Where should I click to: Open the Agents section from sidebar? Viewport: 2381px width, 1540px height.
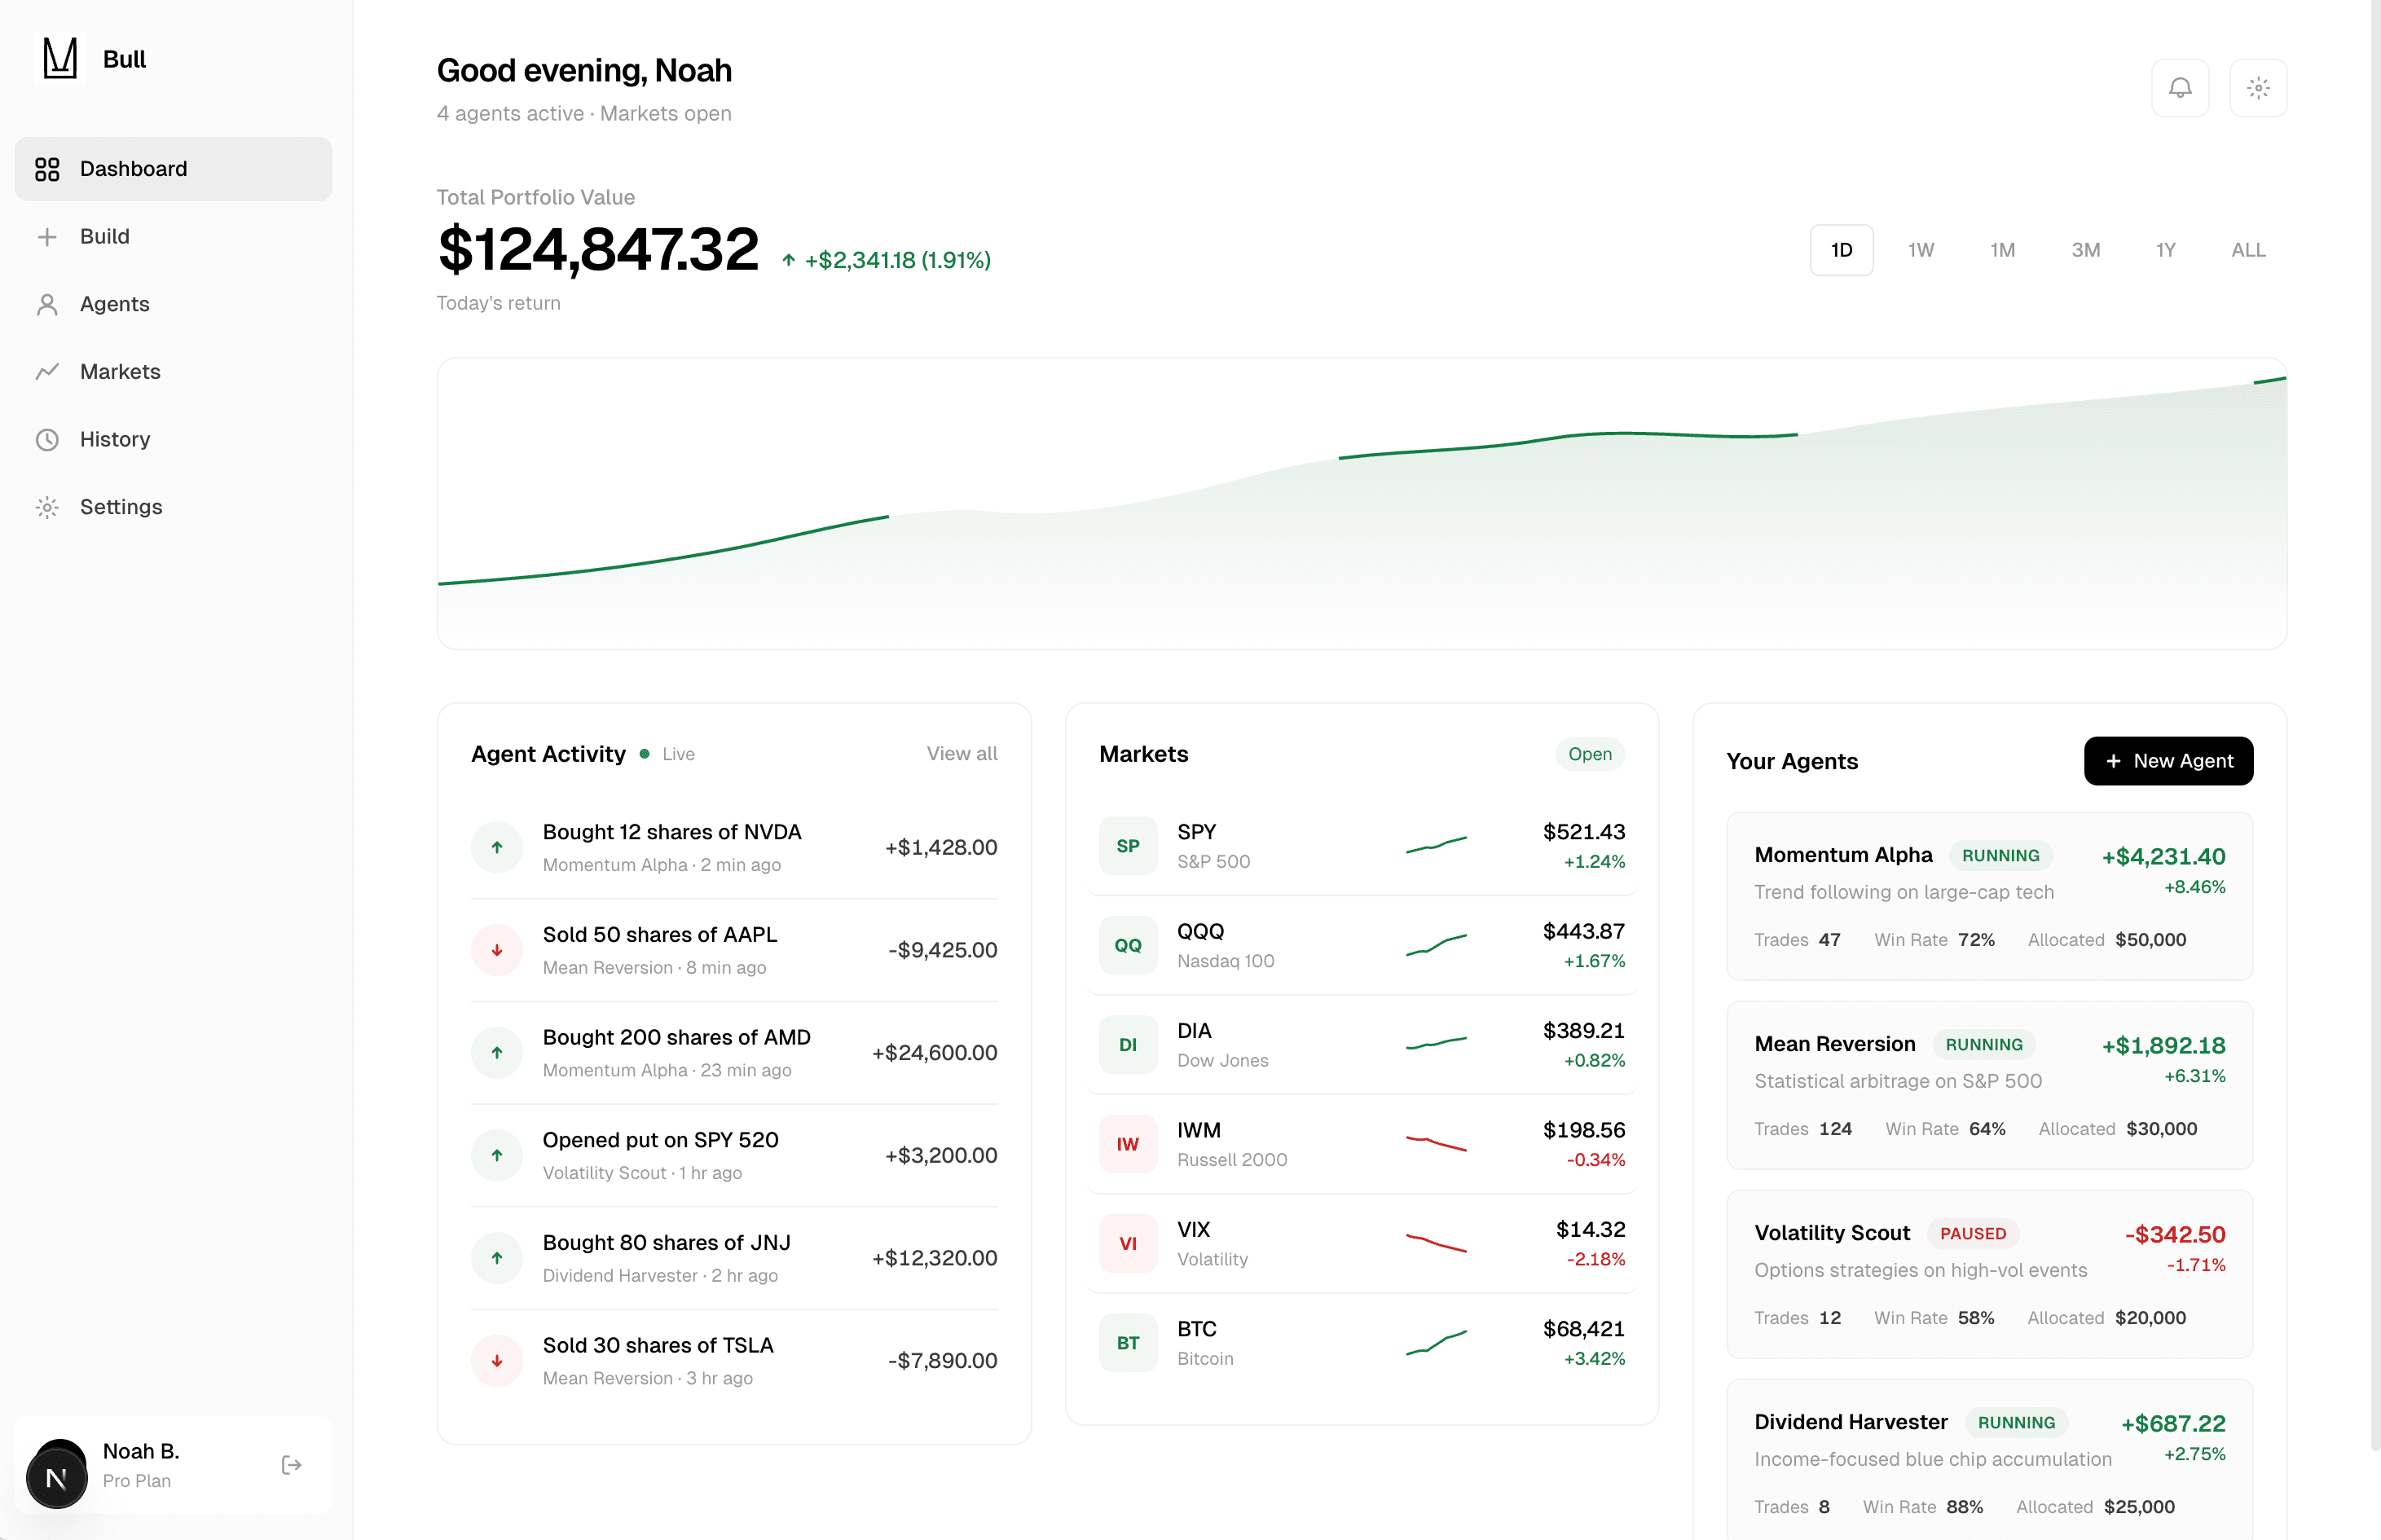pyautogui.click(x=47, y=304)
